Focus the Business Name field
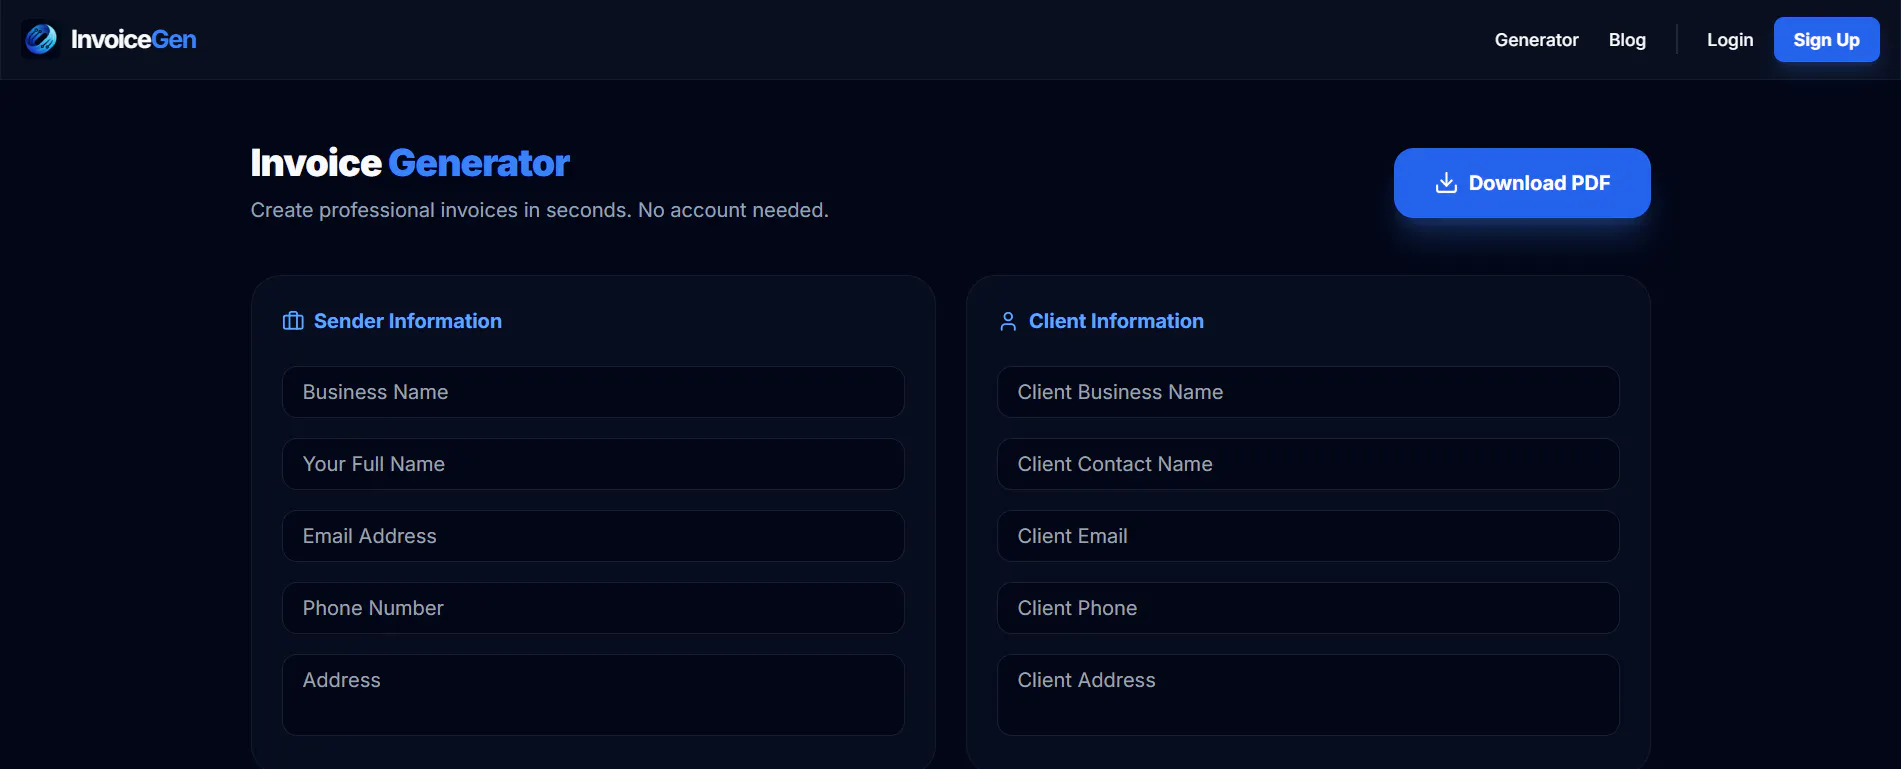1901x769 pixels. coord(593,392)
